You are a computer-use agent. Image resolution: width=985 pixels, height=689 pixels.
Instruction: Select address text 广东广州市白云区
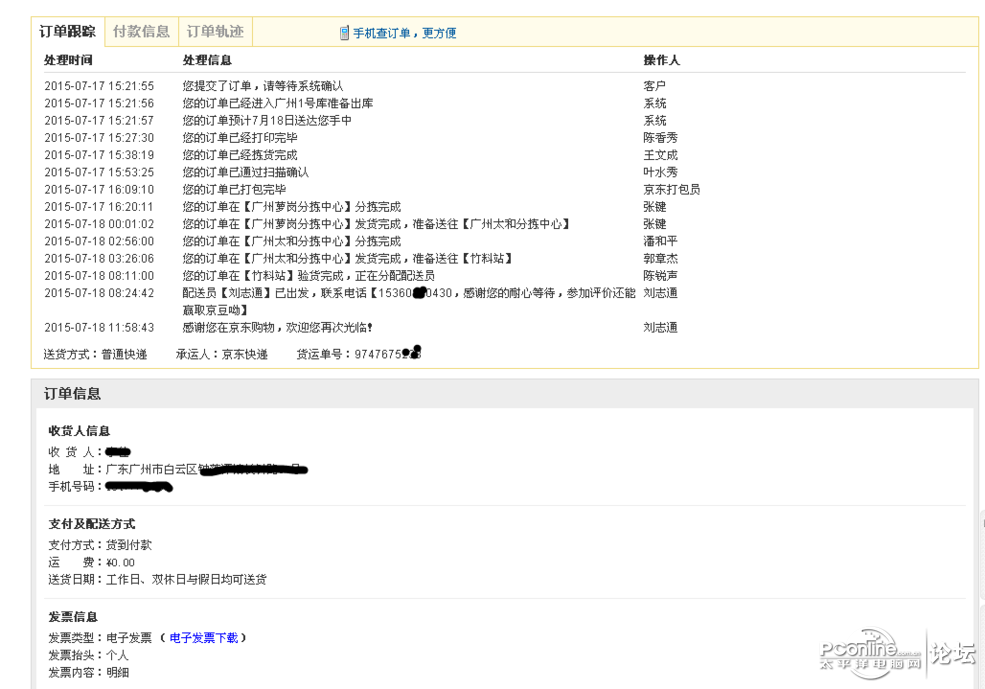click(151, 469)
